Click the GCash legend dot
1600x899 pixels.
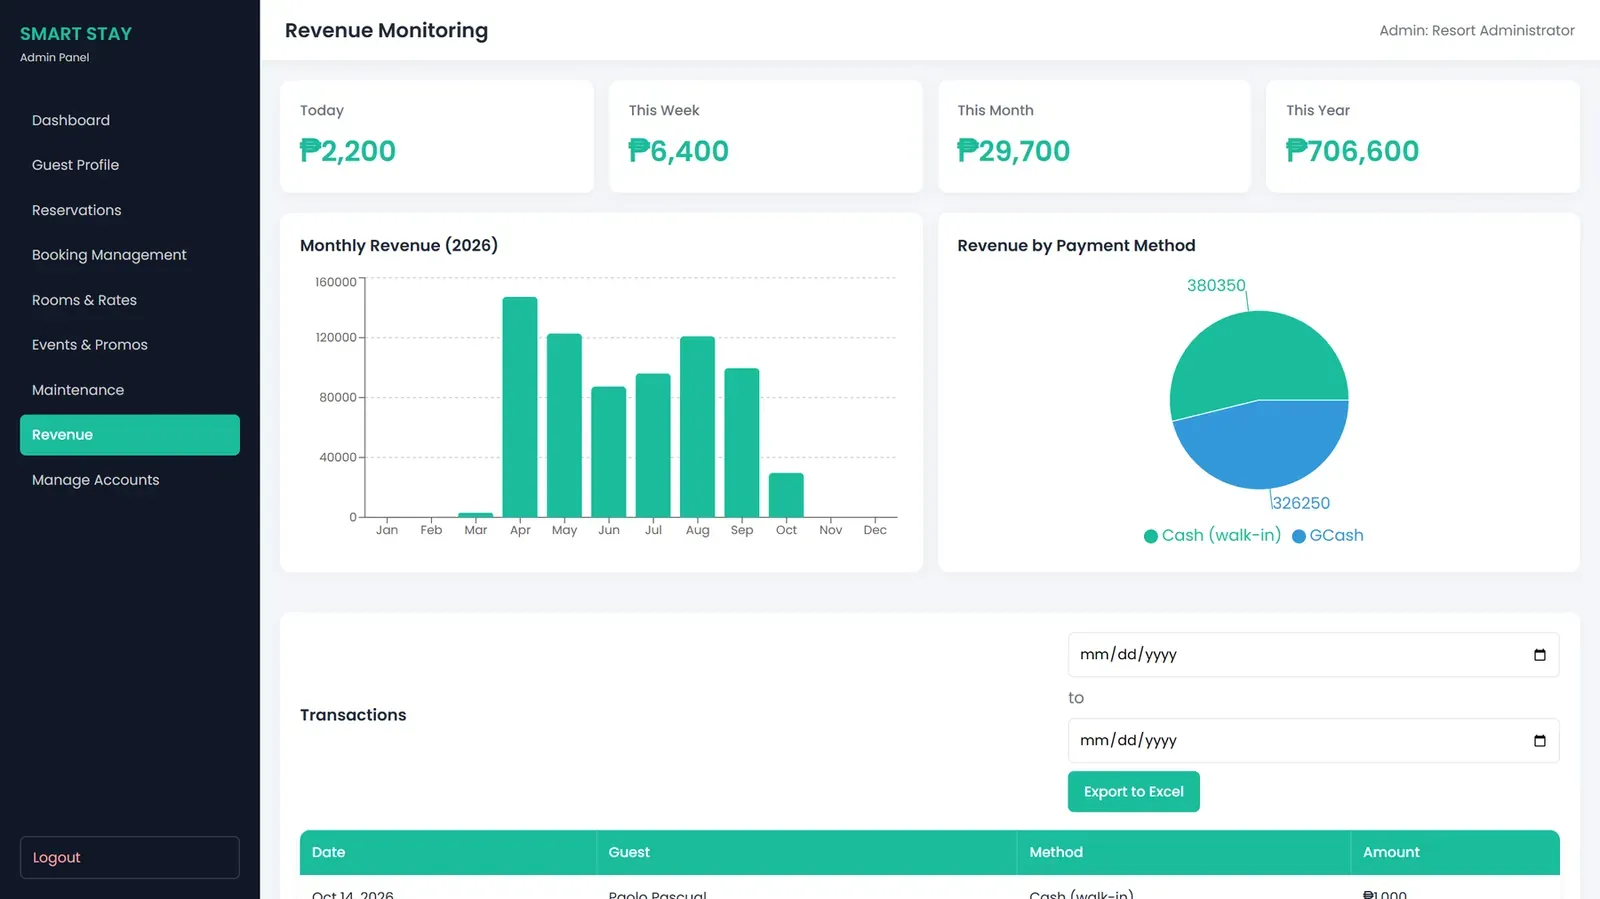pyautogui.click(x=1299, y=536)
